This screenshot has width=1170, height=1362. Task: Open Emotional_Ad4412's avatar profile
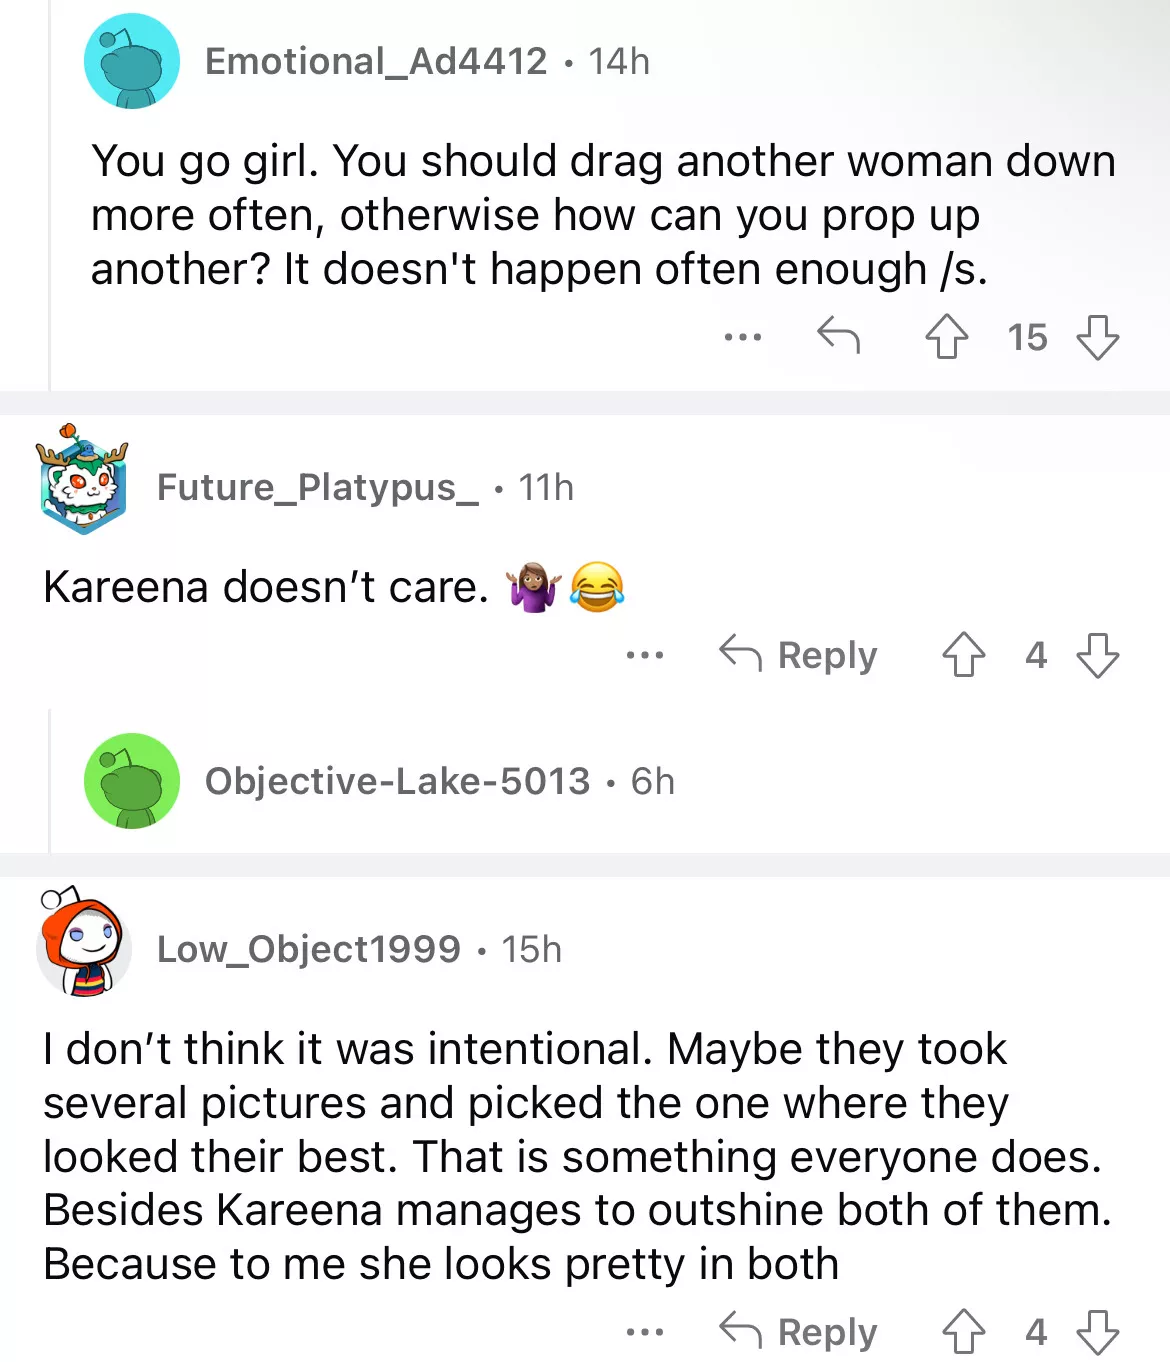tap(132, 62)
